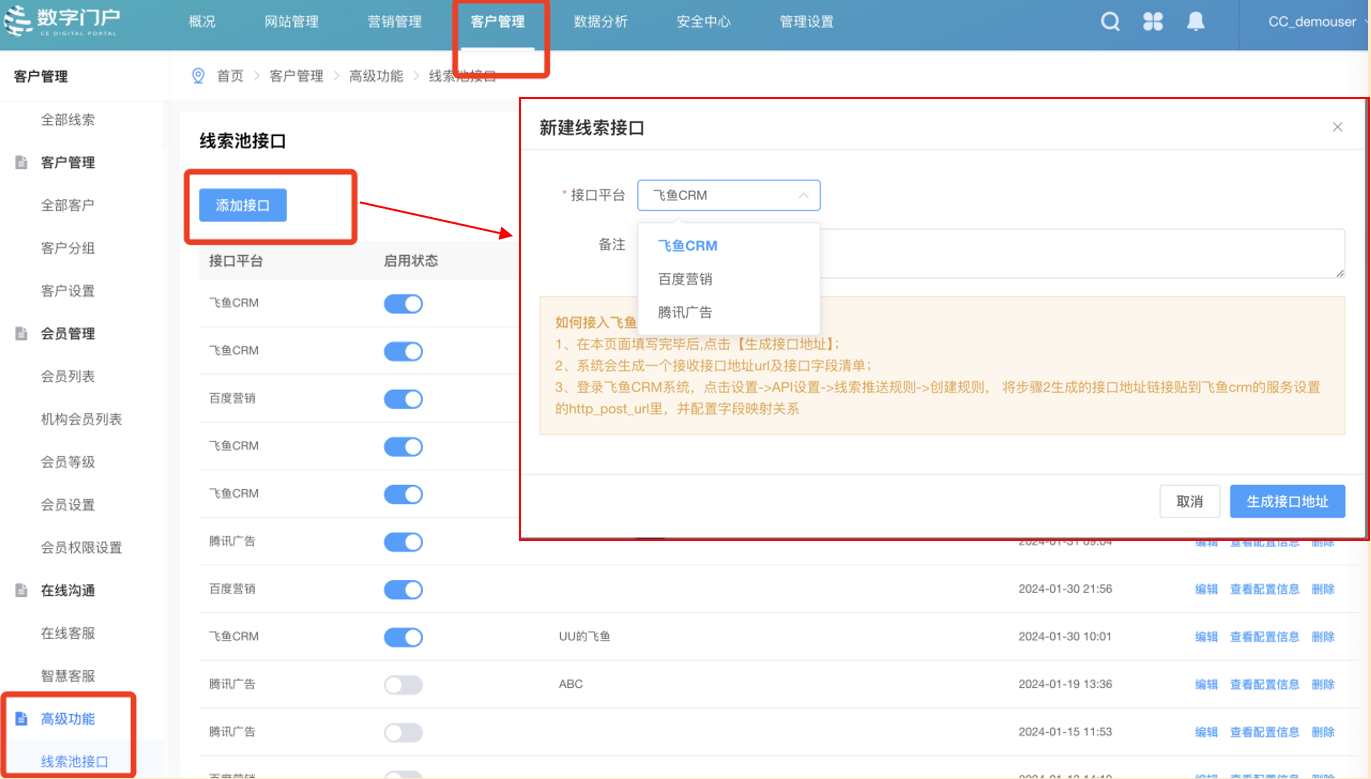The image size is (1371, 779).
Task: Open the 营销管理 top navigation tab
Action: coord(394,21)
